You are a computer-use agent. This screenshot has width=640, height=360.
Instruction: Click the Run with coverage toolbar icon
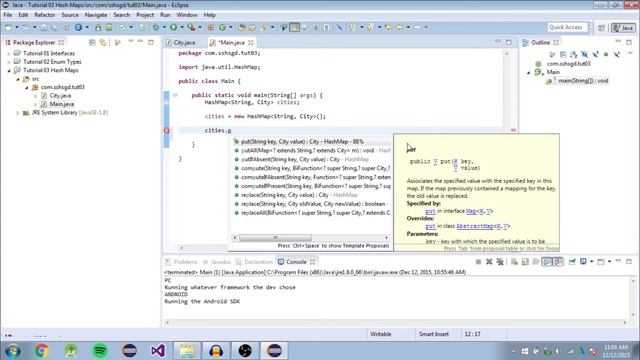point(191,27)
